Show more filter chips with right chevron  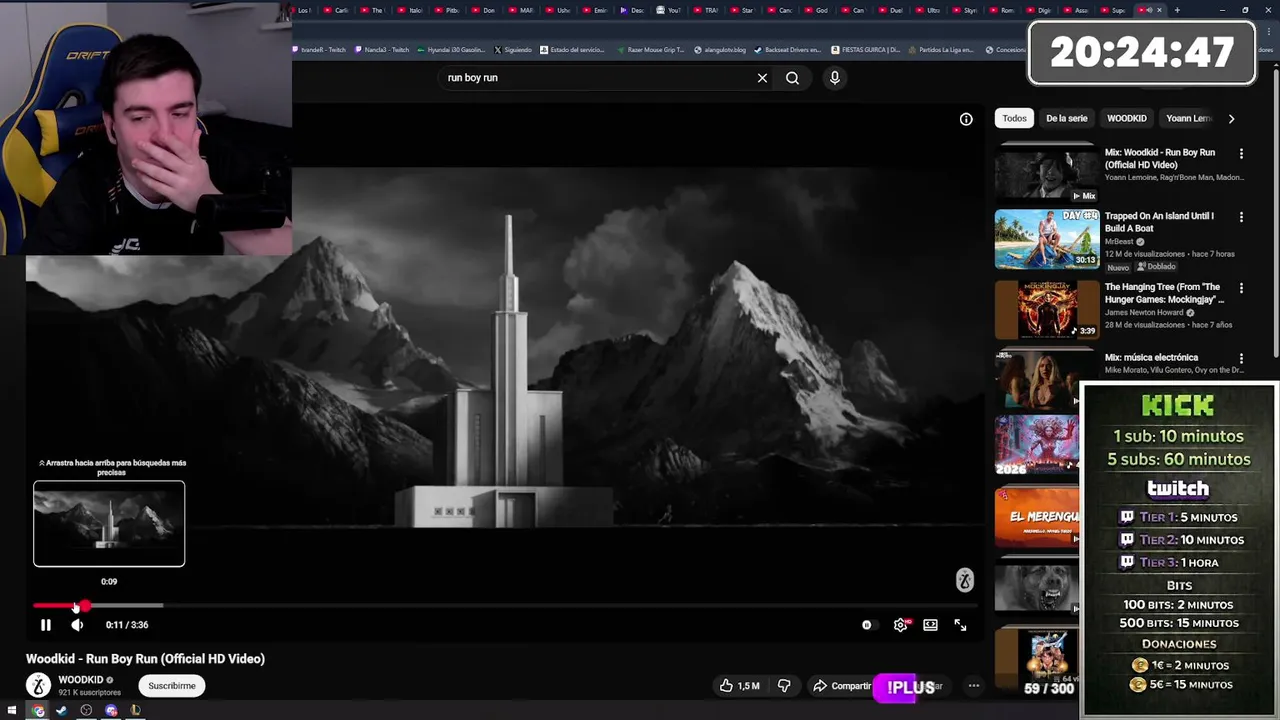pyautogui.click(x=1231, y=119)
